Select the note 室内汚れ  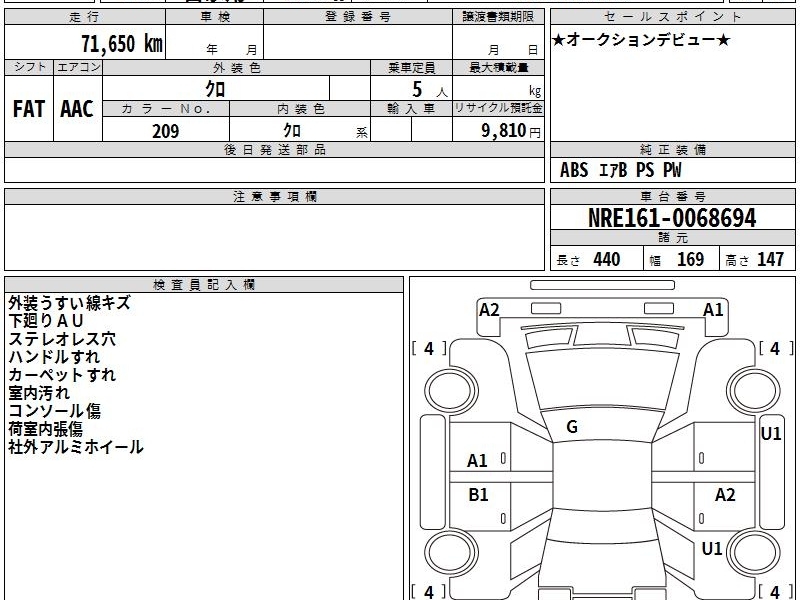click(x=39, y=393)
